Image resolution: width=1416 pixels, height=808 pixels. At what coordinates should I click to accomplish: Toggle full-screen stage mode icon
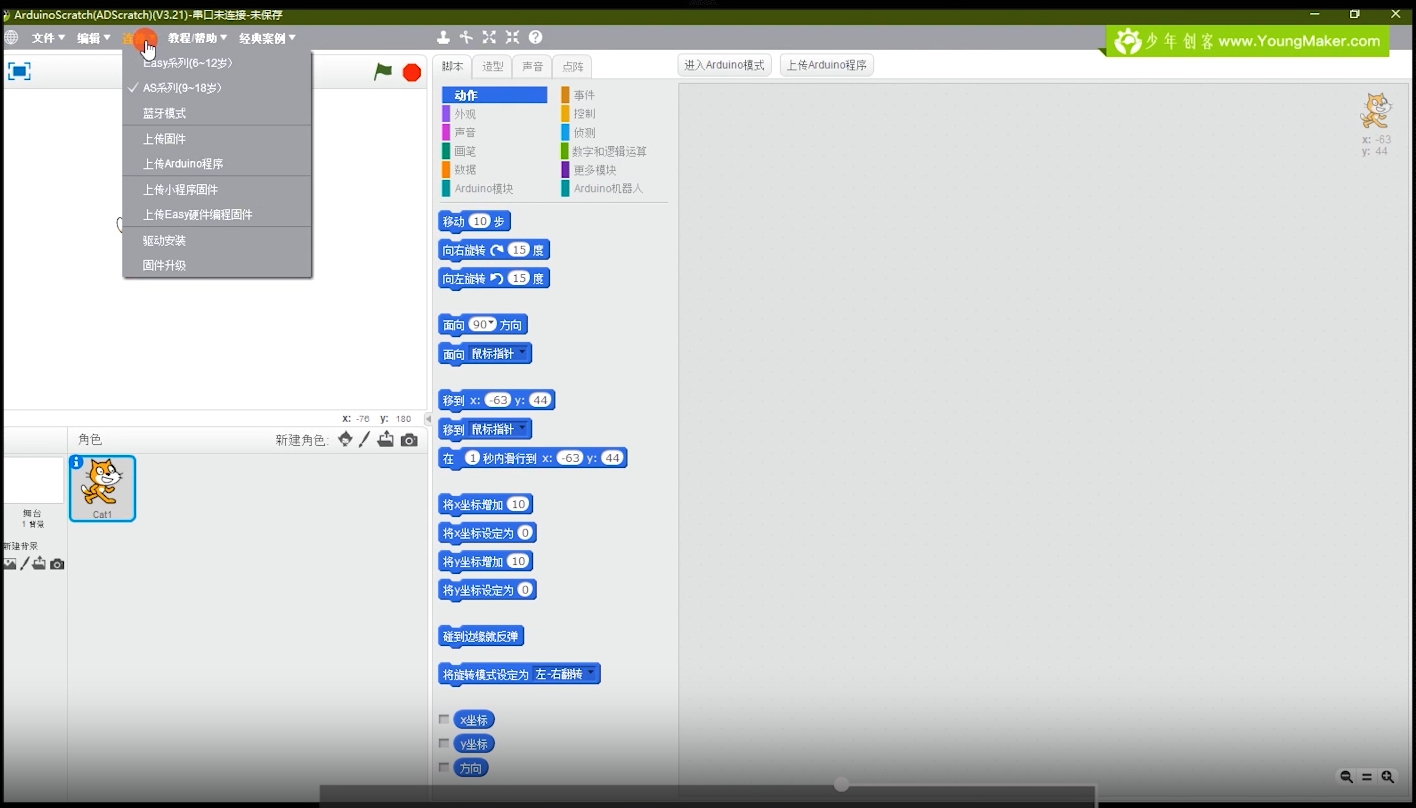click(19, 71)
